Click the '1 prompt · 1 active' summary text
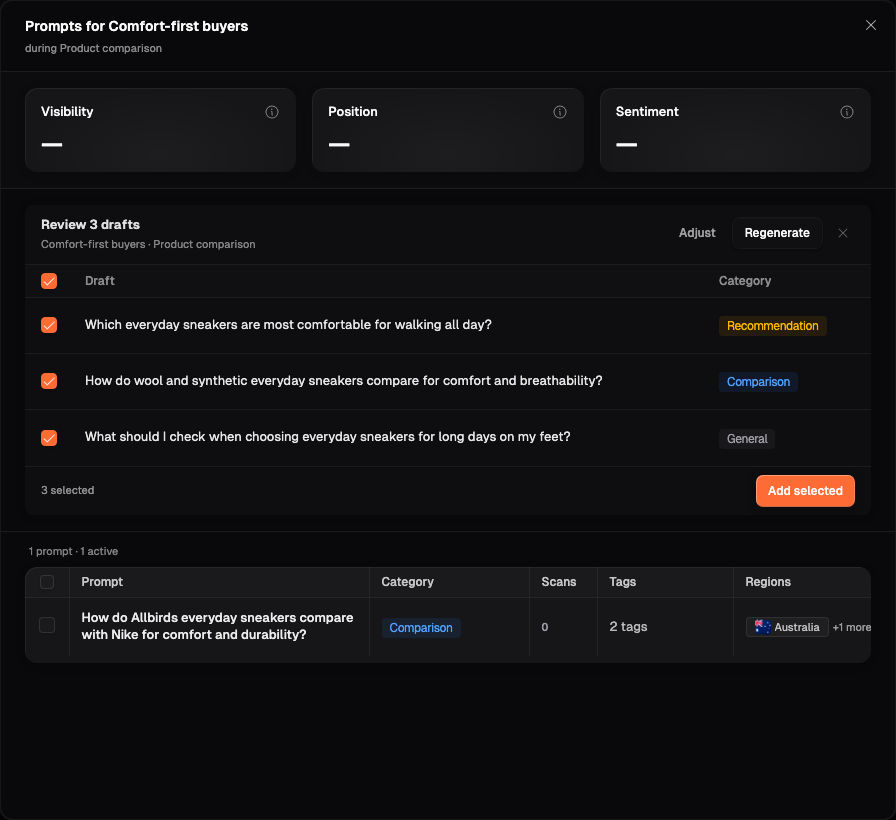 [x=73, y=551]
